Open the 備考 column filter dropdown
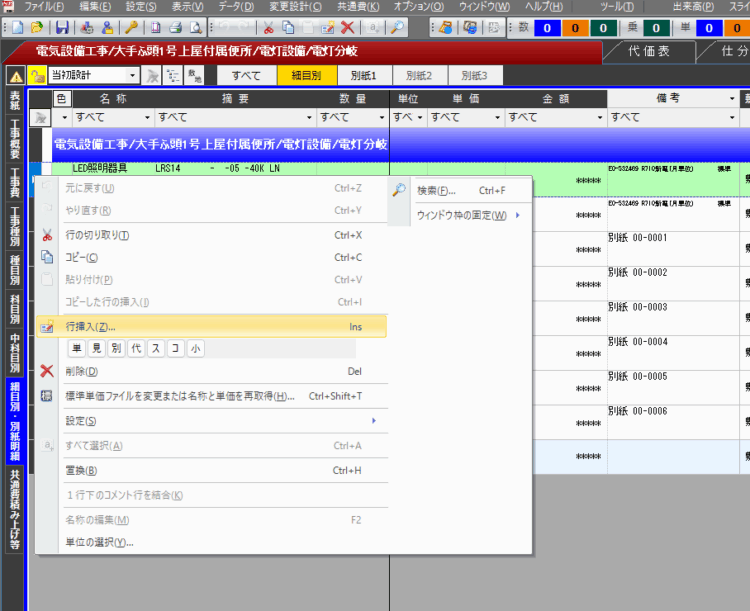Screen dimensions: 750x611 [x=671, y=117]
